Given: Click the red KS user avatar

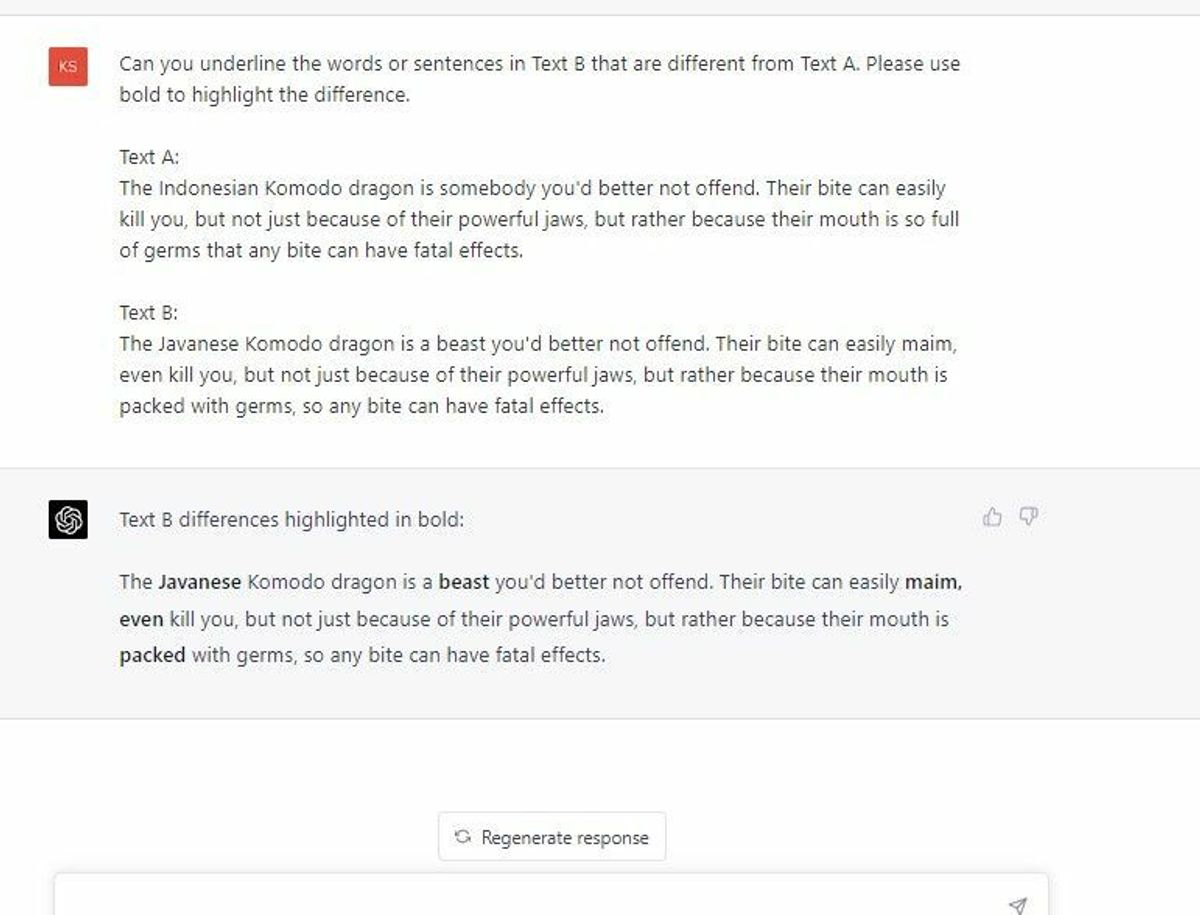Looking at the screenshot, I should [68, 66].
